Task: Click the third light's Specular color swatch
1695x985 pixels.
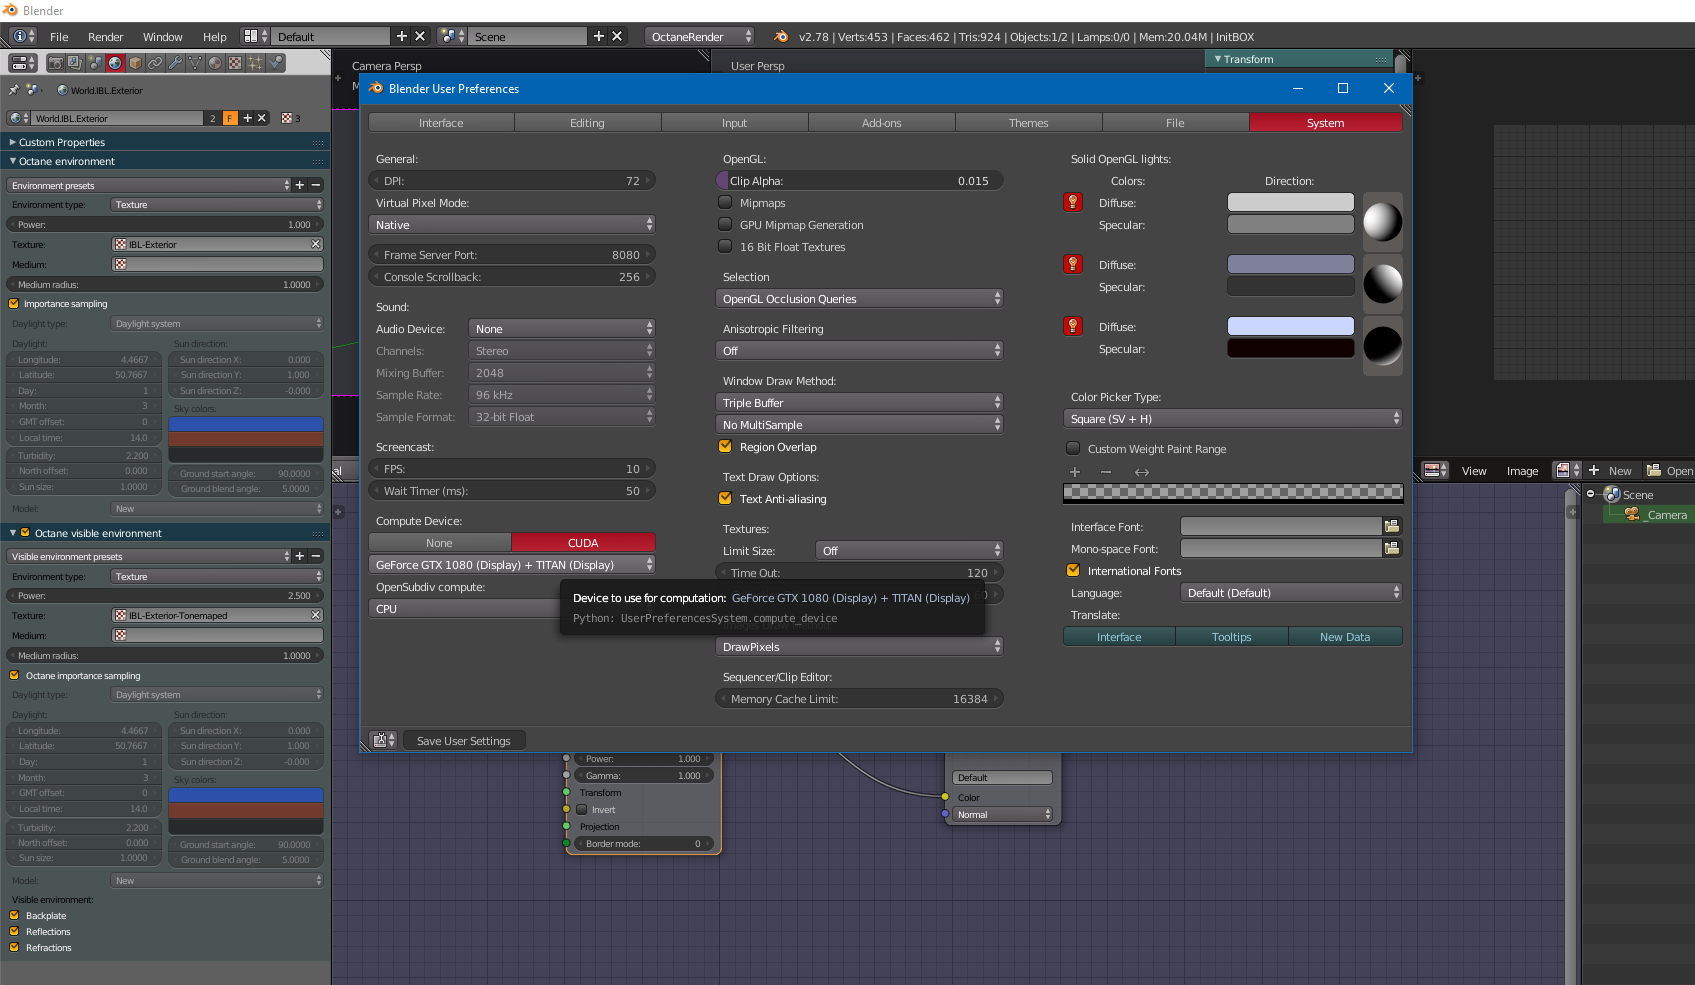Action: [x=1290, y=348]
